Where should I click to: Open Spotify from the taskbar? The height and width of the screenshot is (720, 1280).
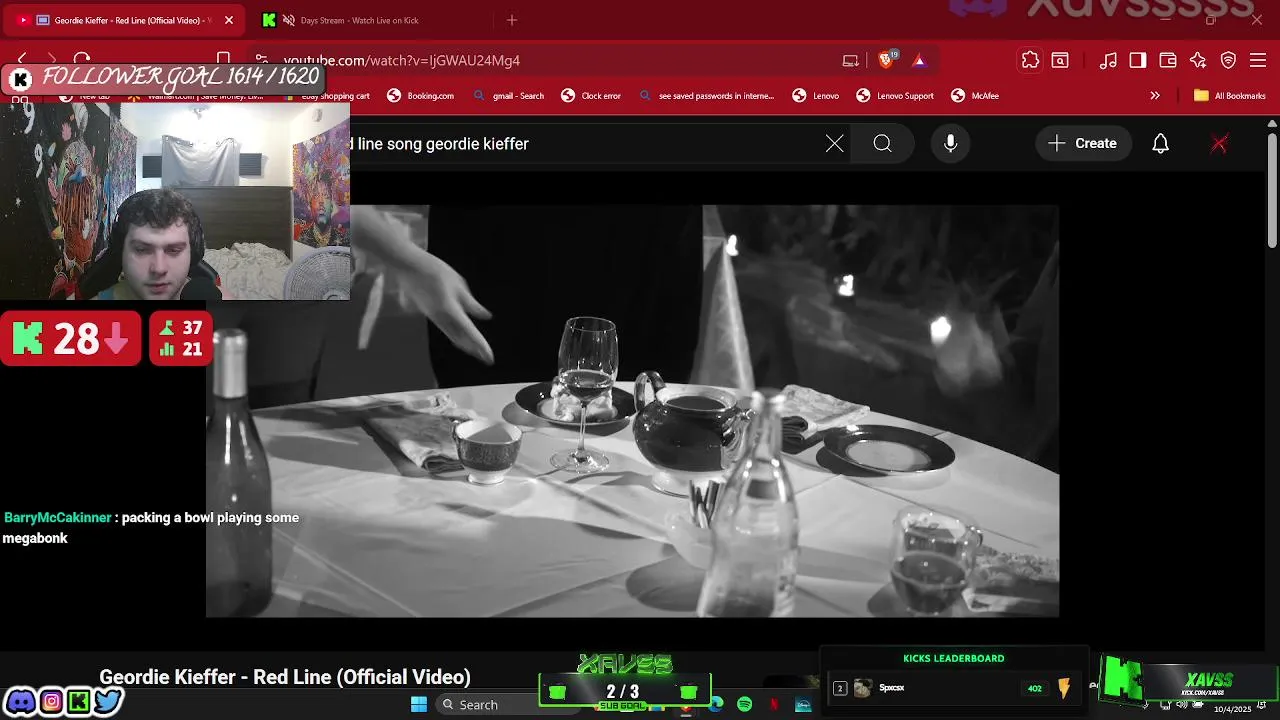coord(745,704)
